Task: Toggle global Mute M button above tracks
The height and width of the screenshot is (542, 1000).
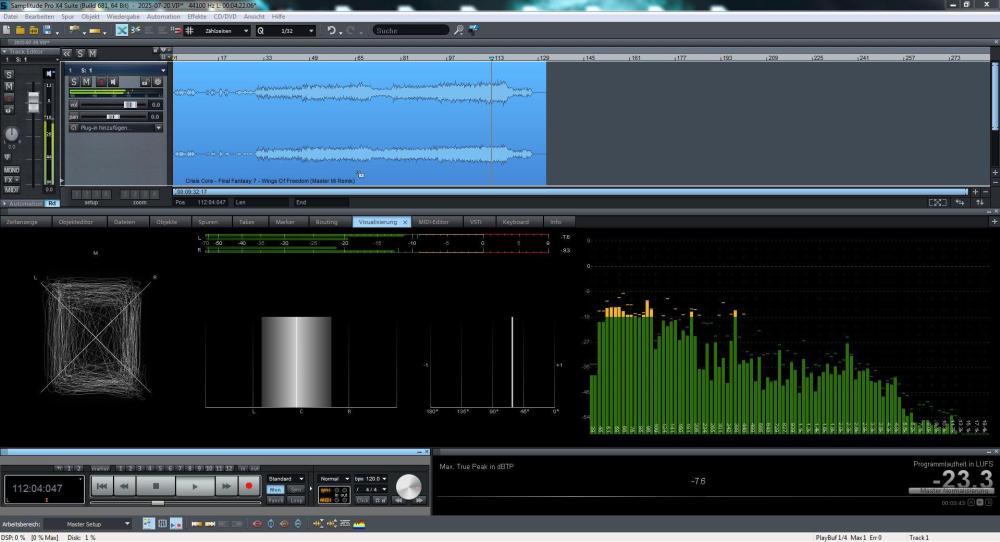Action: tap(92, 54)
